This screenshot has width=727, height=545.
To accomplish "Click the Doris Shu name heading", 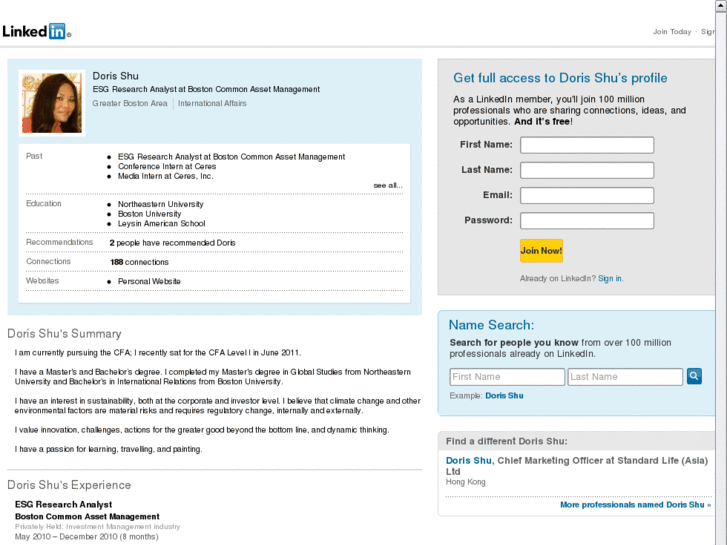I will (115, 76).
